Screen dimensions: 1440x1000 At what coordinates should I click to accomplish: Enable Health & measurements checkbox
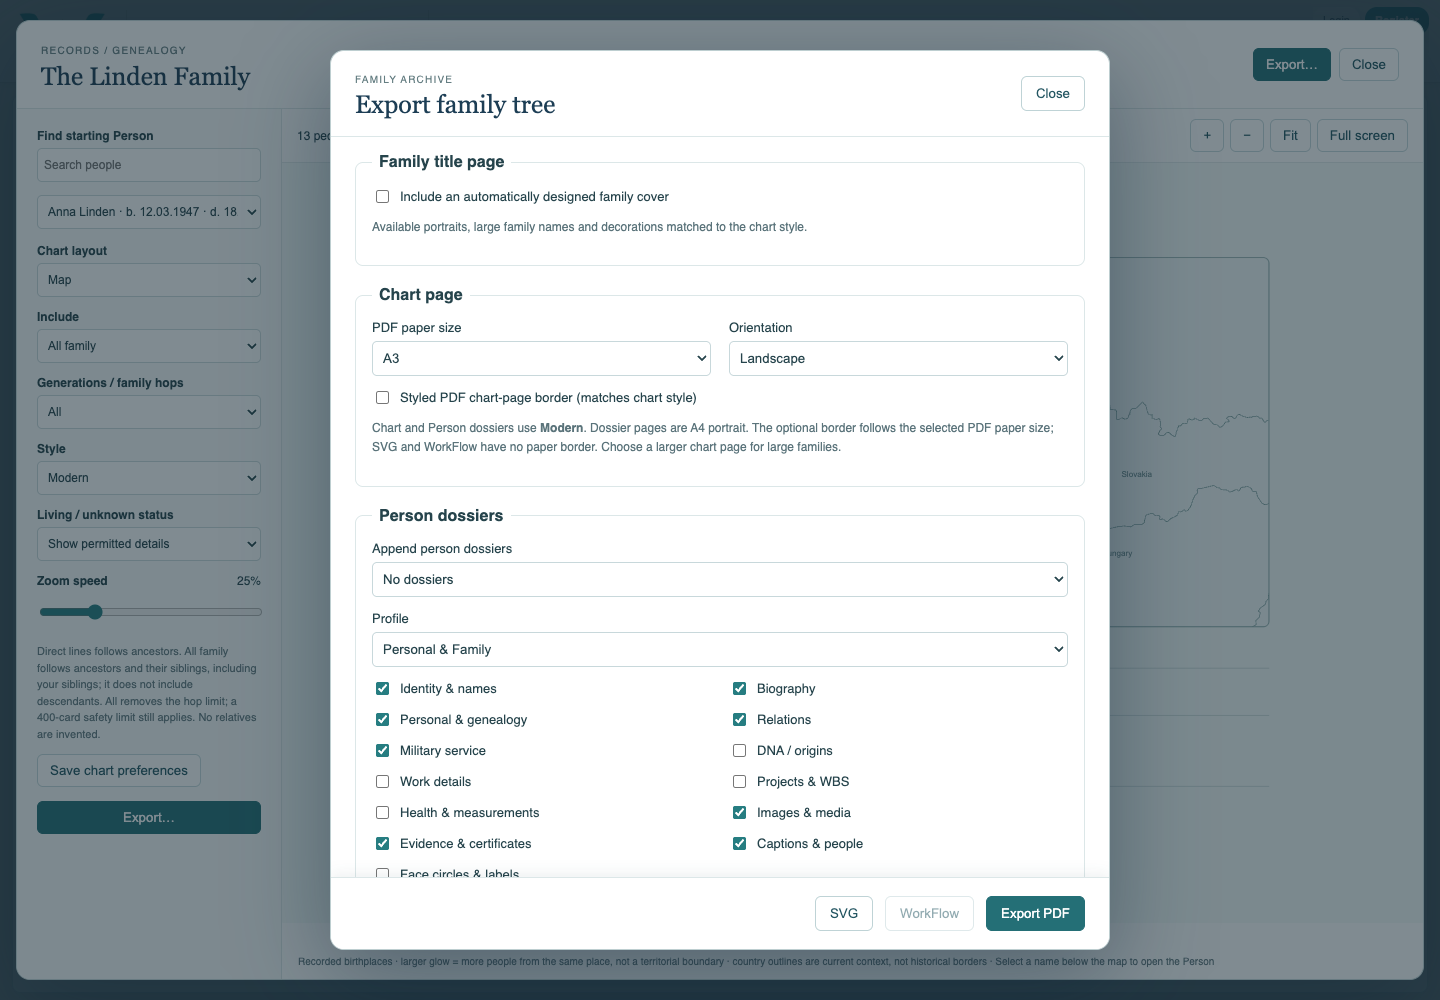[x=382, y=813]
